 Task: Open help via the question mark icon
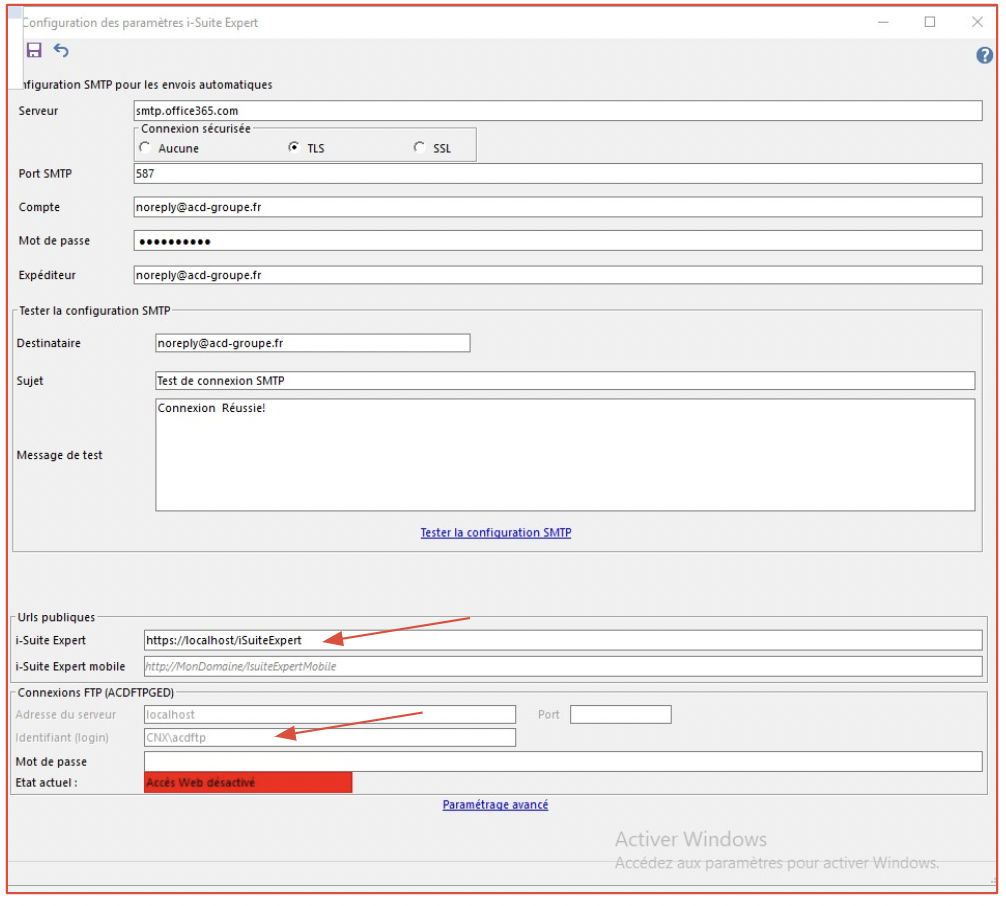(984, 55)
